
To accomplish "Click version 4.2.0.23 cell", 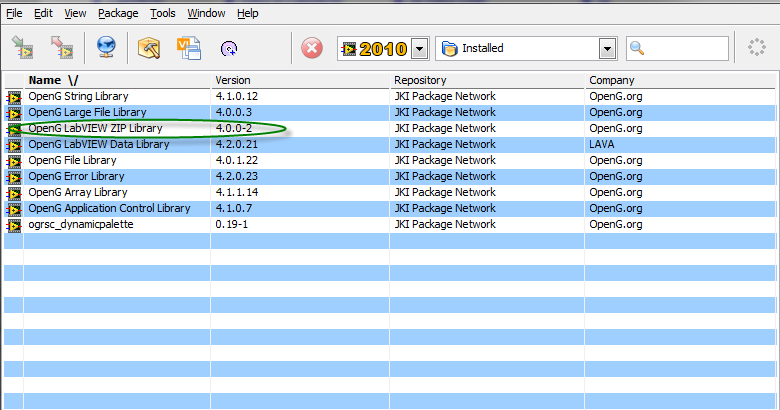I will [x=237, y=176].
